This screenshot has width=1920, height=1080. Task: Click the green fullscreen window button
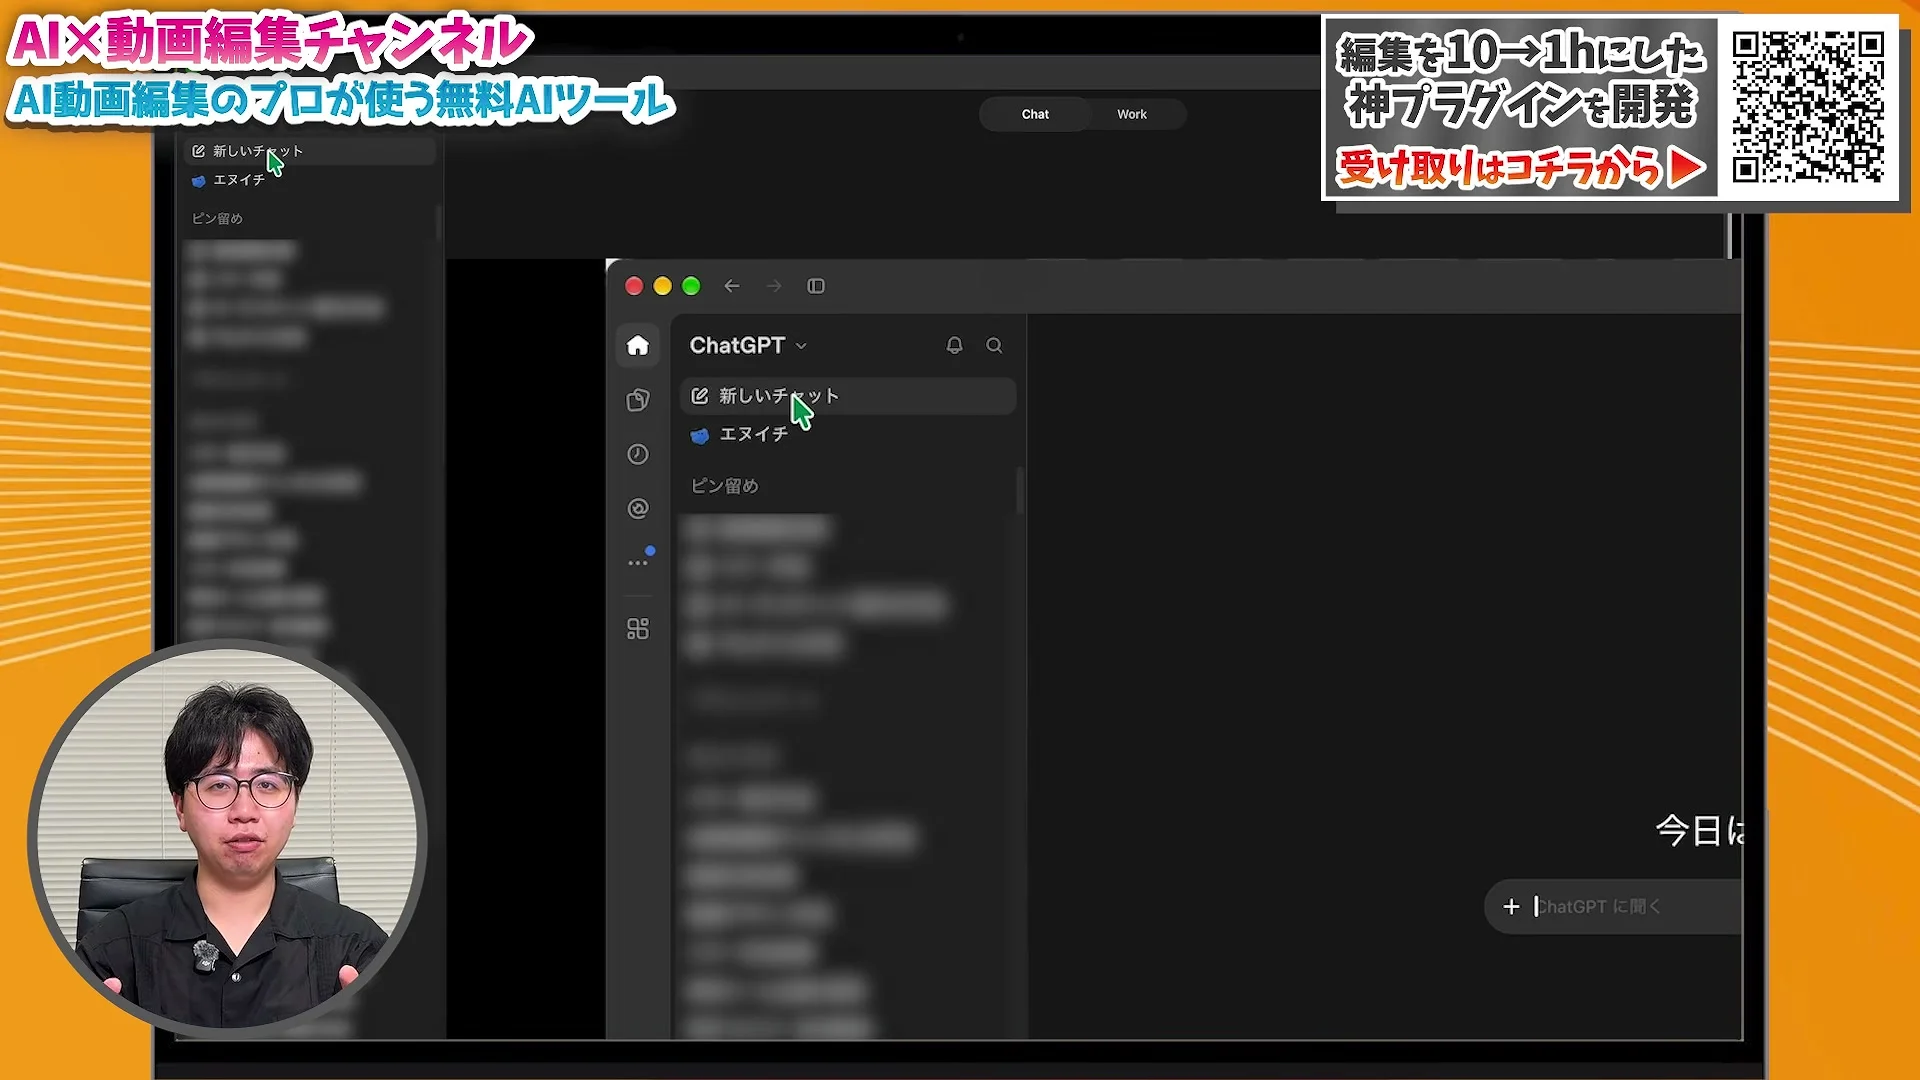[x=691, y=286]
